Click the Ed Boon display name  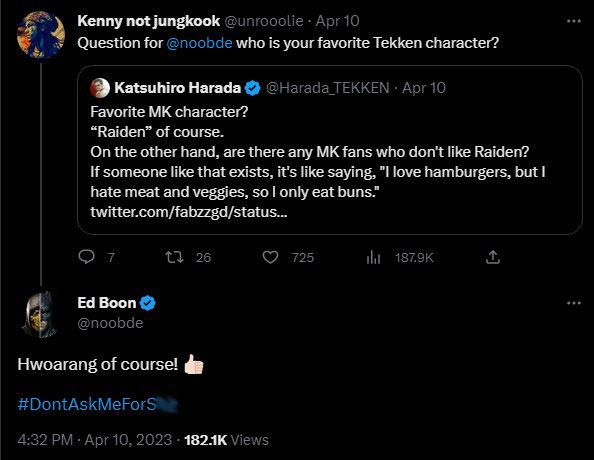pyautogui.click(x=106, y=303)
